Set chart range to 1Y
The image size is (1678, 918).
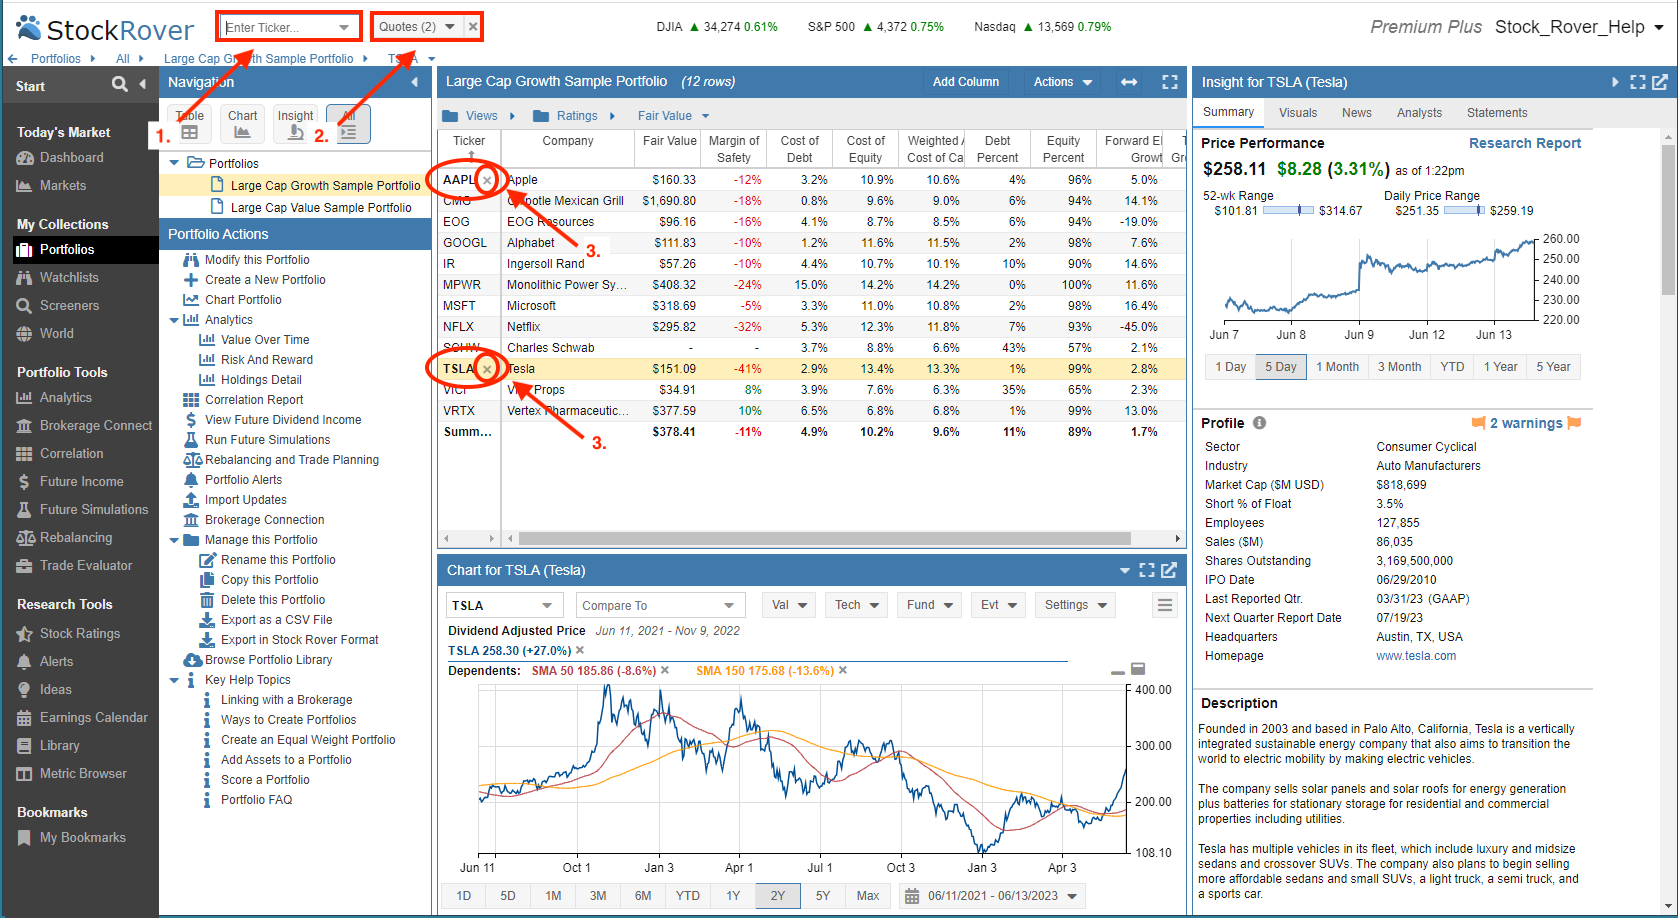(x=733, y=896)
